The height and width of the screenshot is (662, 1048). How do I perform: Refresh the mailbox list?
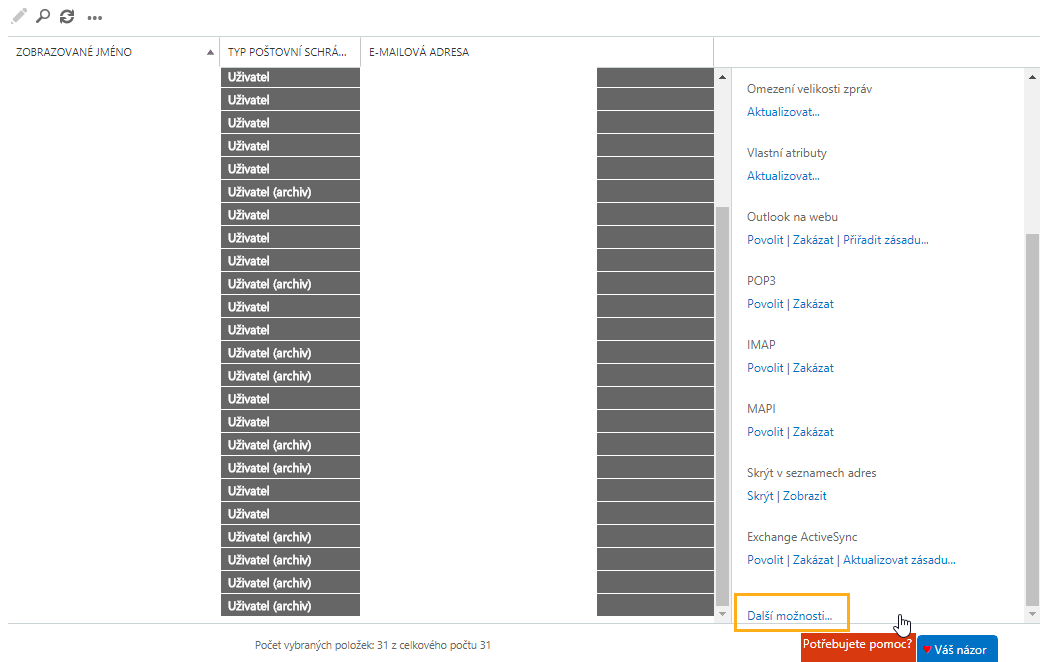(67, 16)
